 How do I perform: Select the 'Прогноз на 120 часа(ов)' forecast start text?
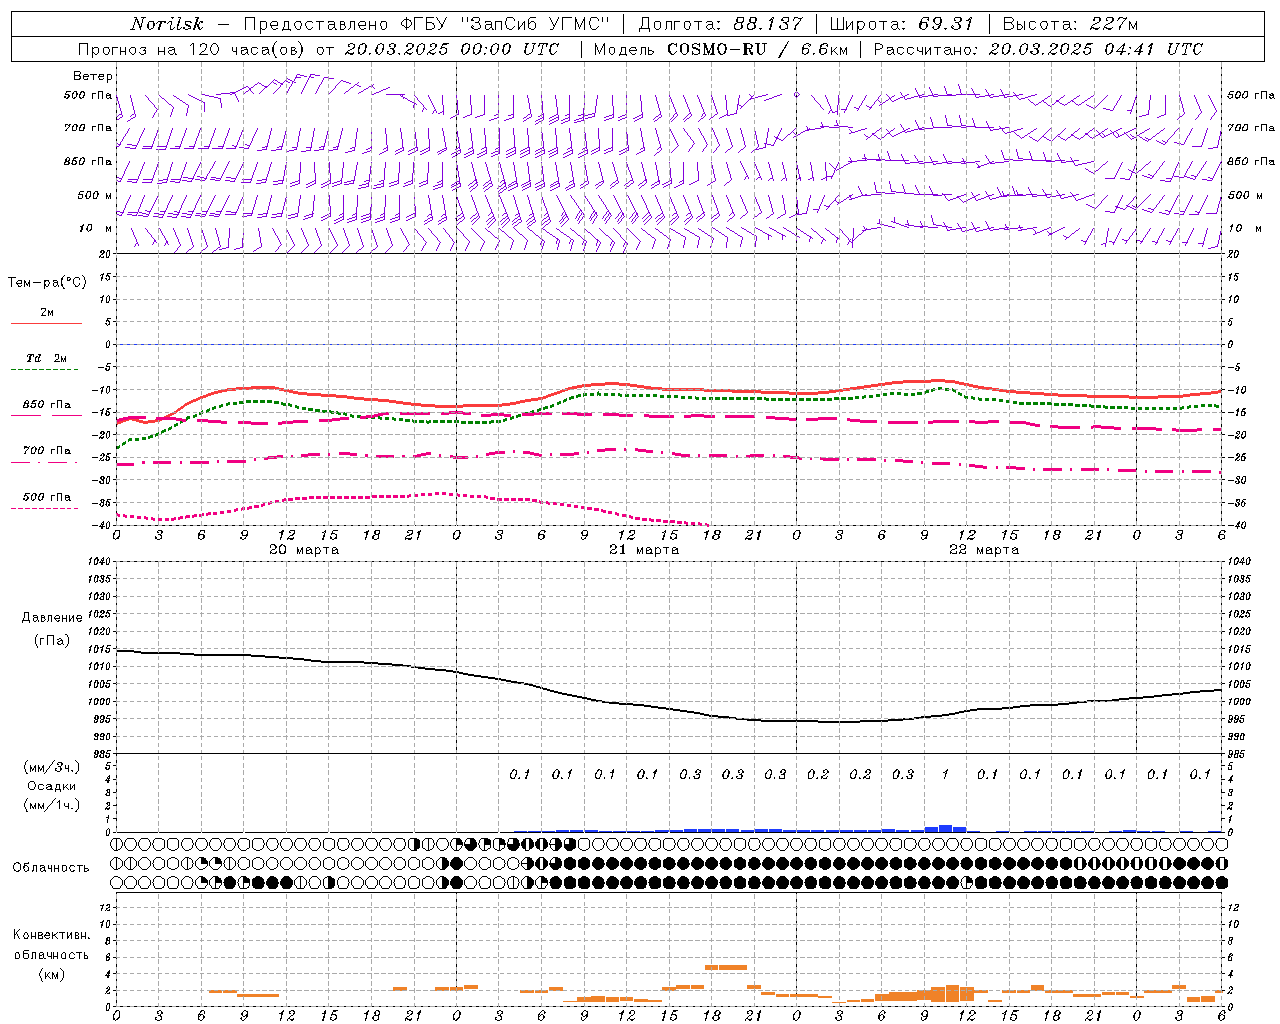point(192,49)
